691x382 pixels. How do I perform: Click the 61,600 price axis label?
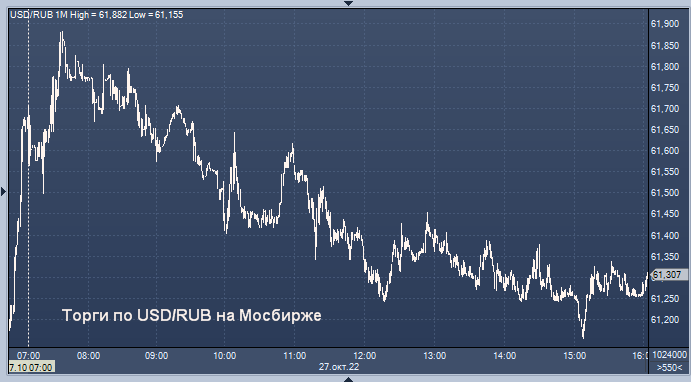pyautogui.click(x=665, y=151)
